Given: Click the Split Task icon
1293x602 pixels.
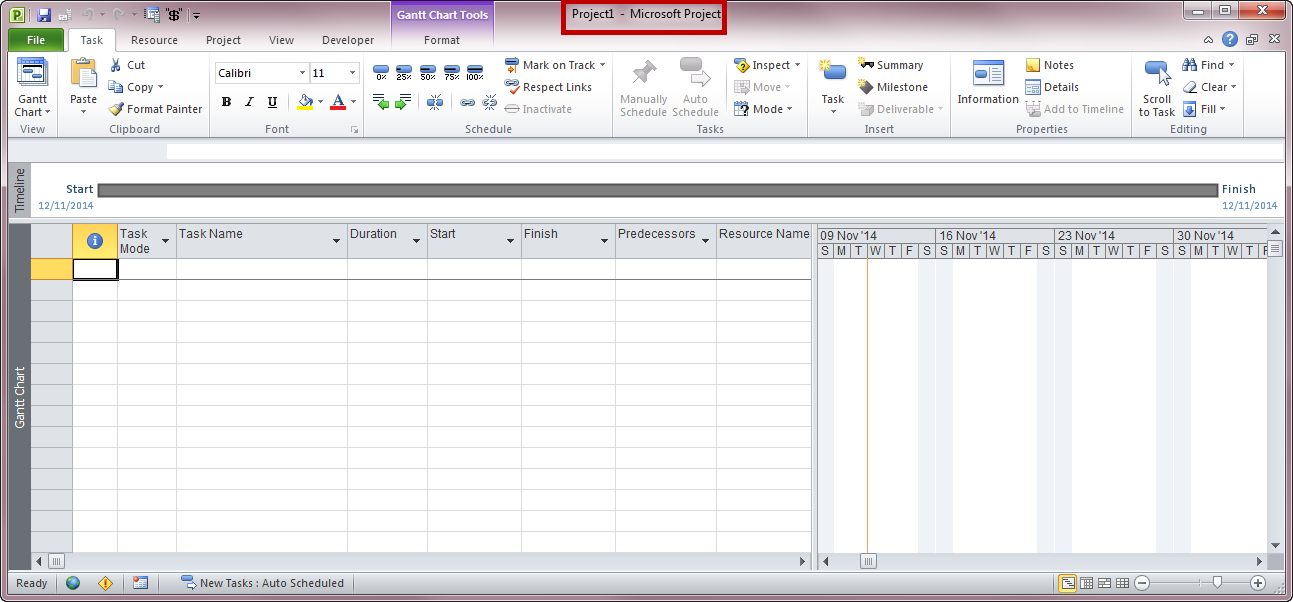Looking at the screenshot, I should click(435, 101).
